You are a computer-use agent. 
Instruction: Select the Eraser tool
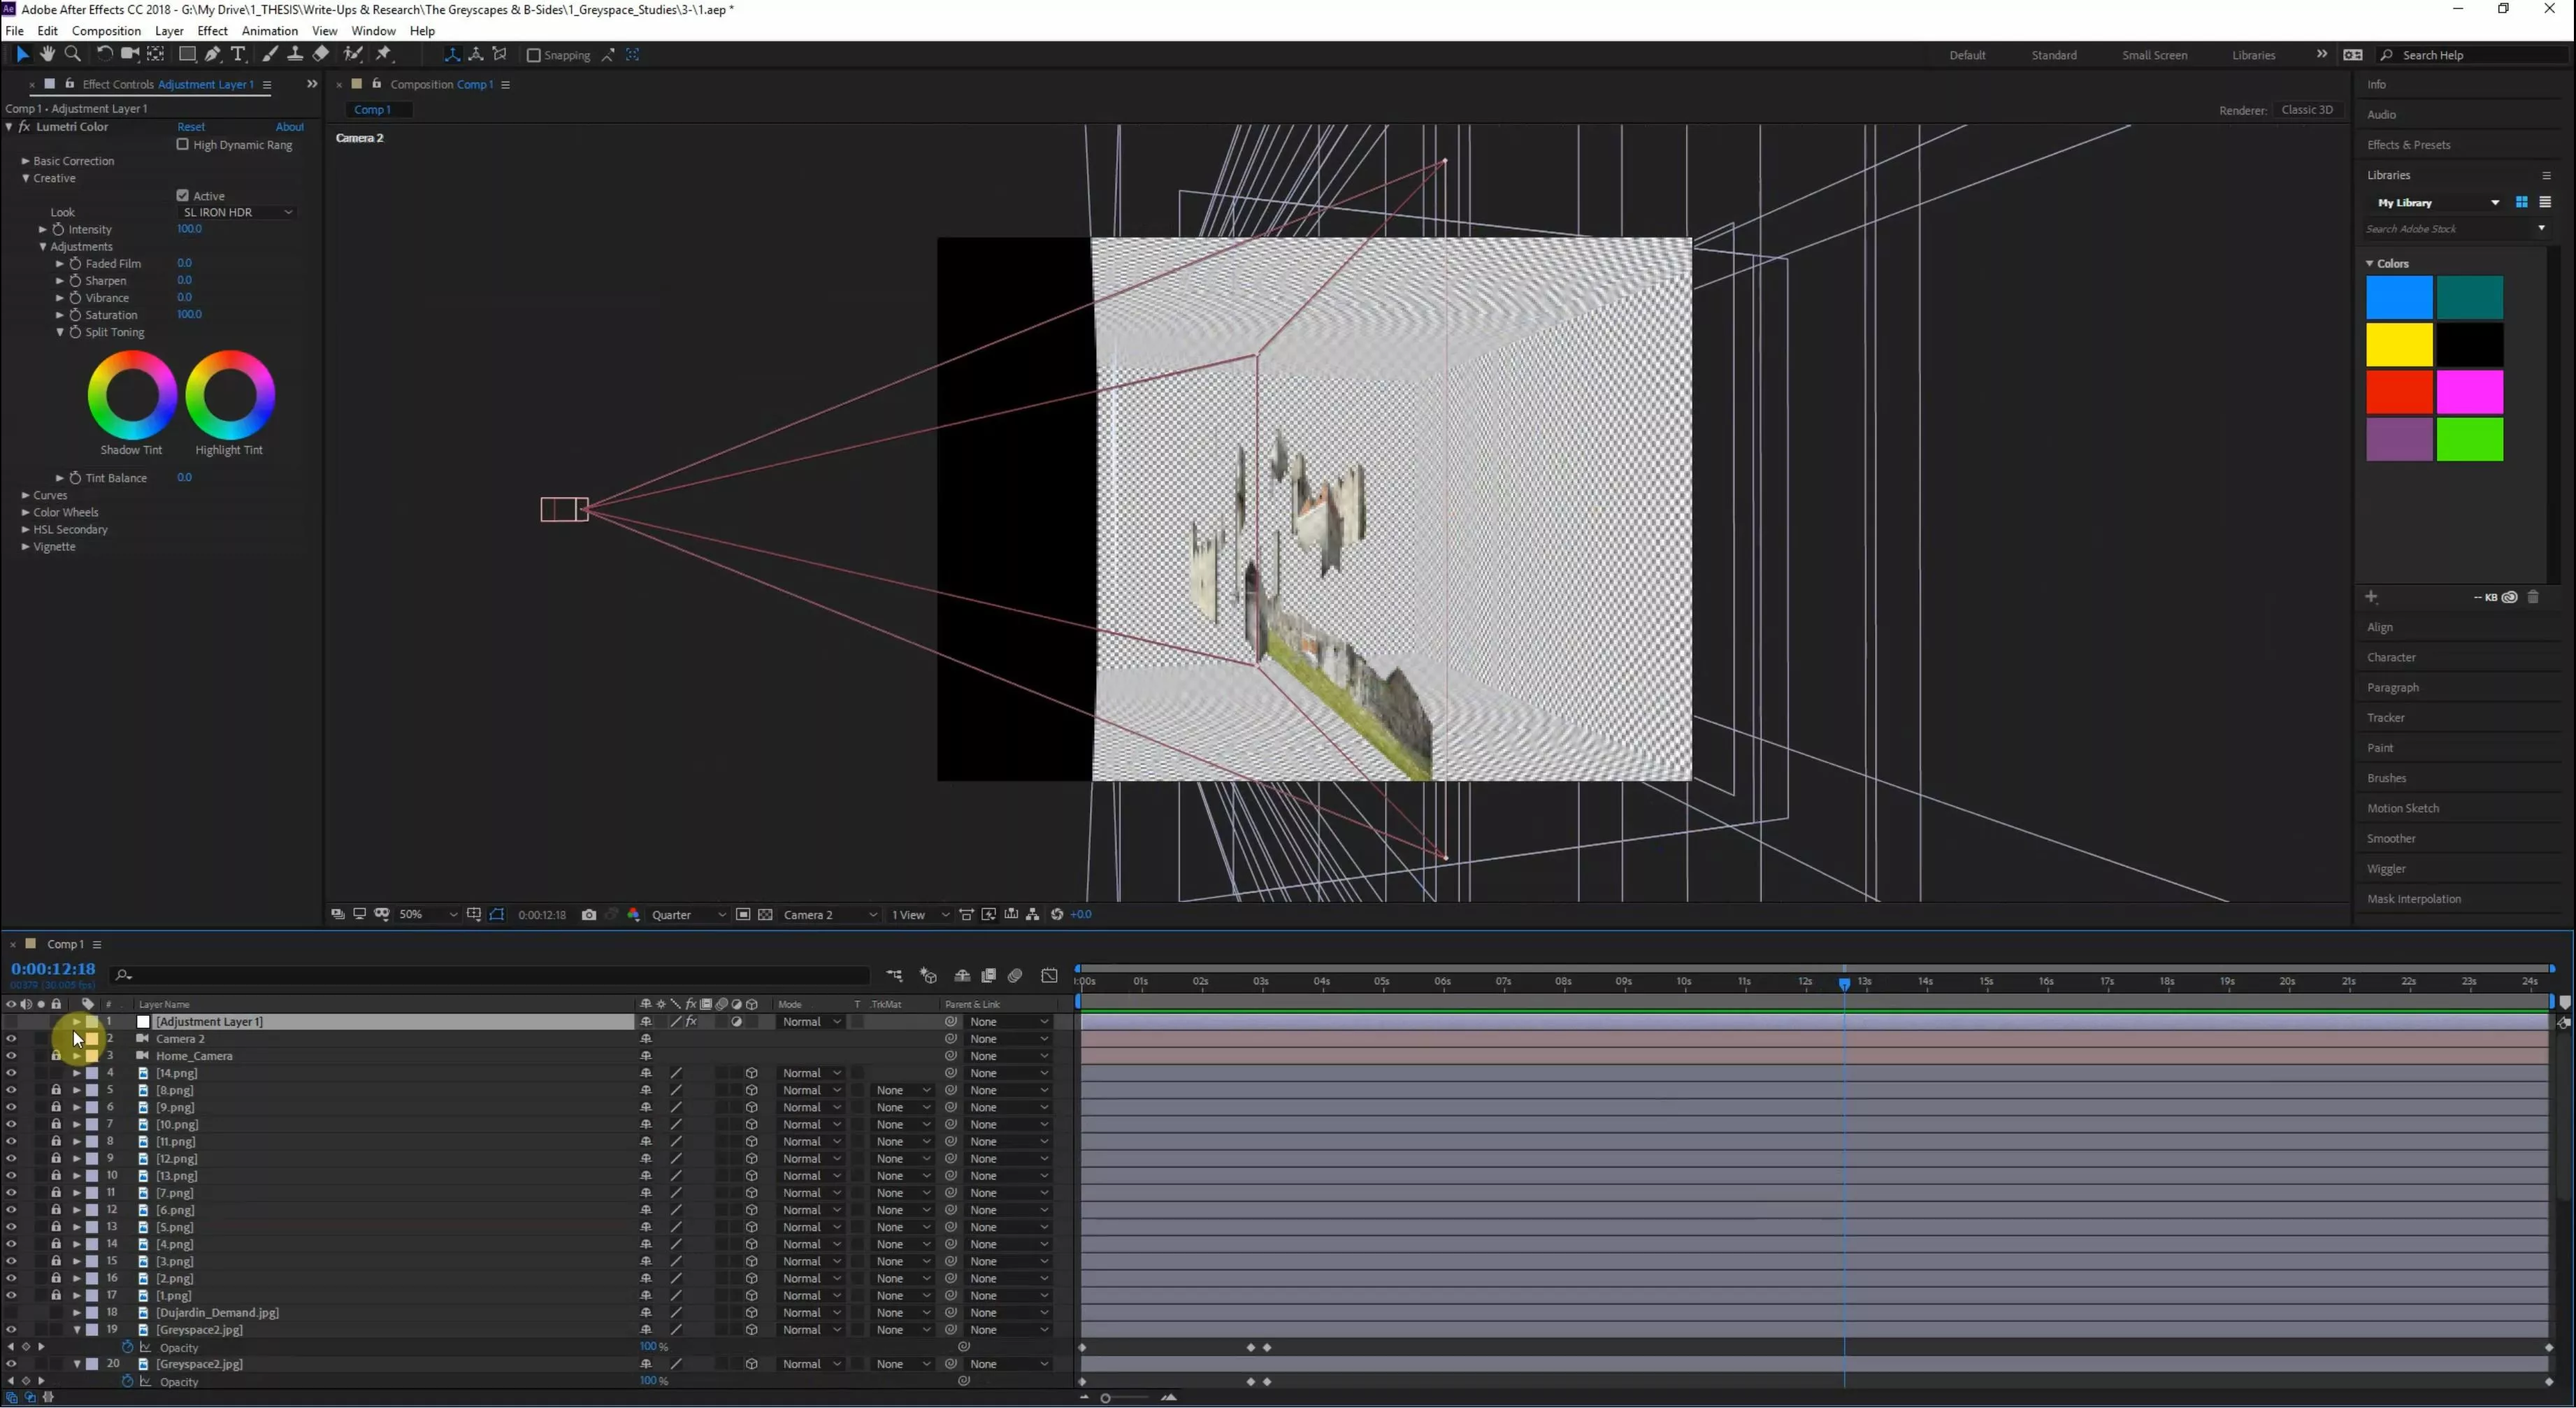point(321,54)
